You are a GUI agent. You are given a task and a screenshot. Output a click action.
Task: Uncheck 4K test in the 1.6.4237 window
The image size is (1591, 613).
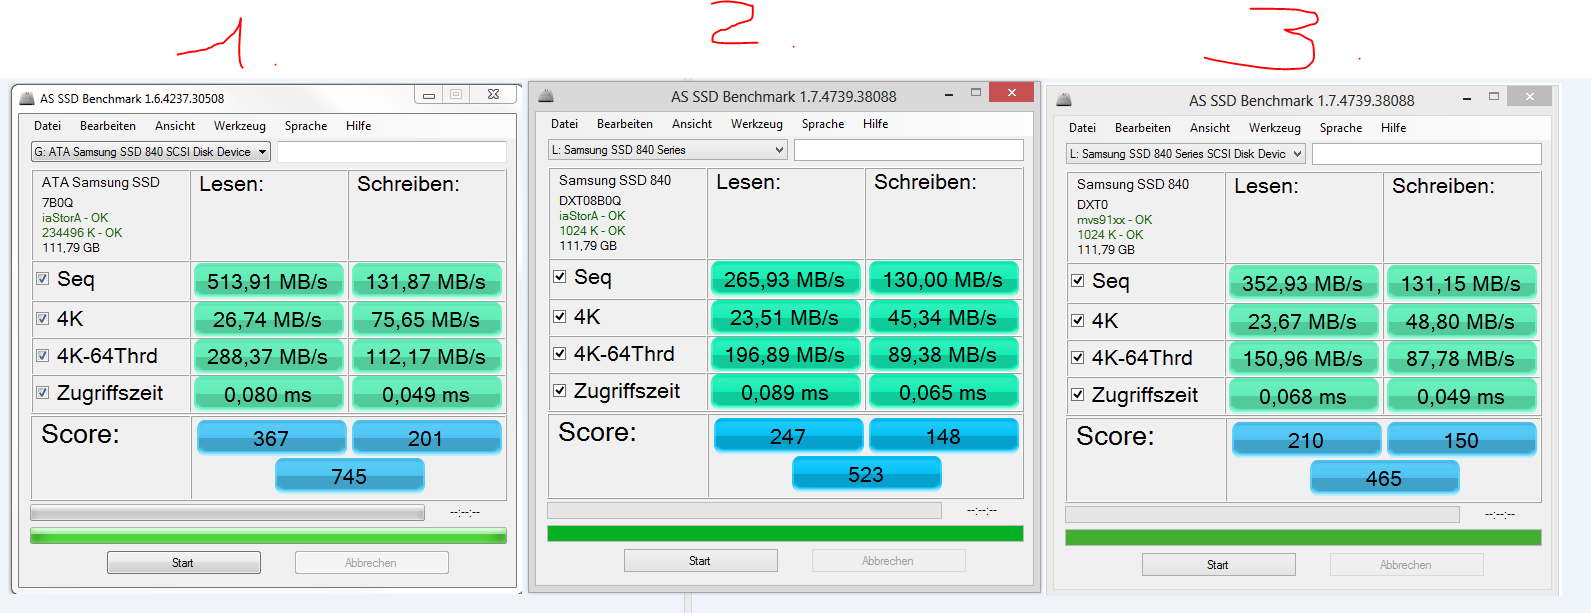[x=42, y=319]
